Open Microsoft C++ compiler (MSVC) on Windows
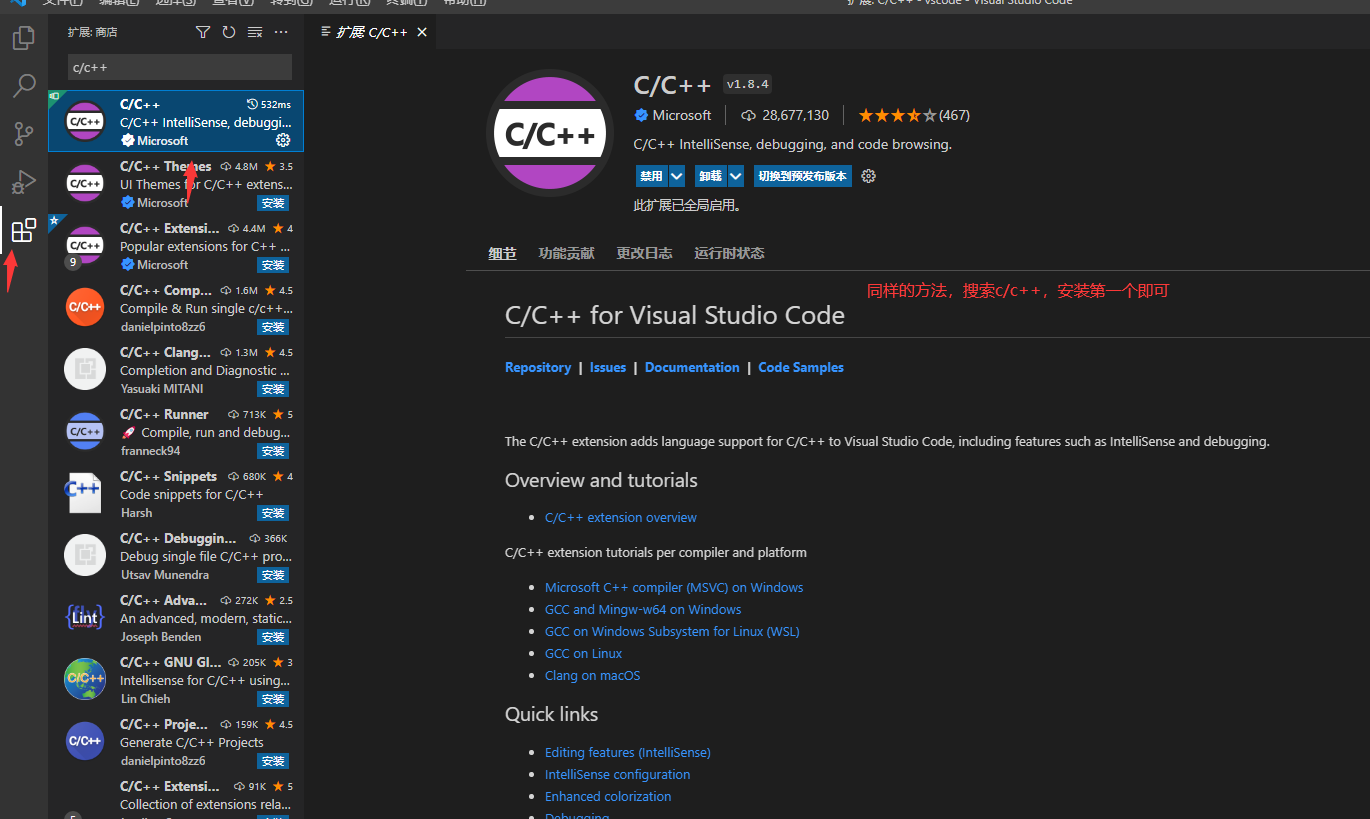 674,587
